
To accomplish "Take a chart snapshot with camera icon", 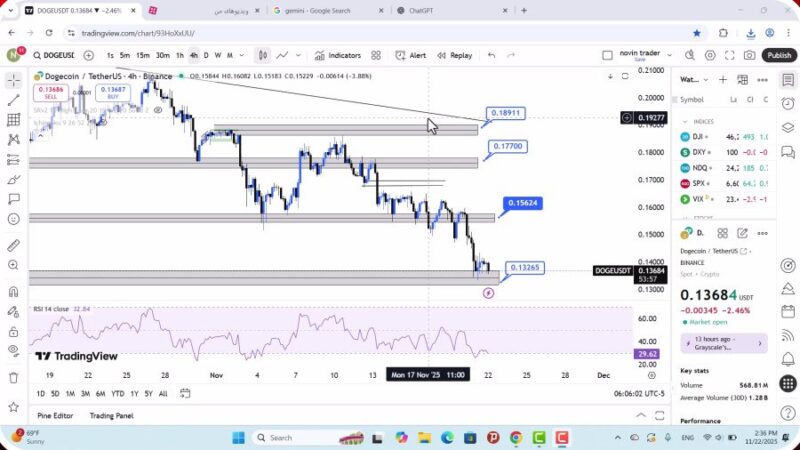I will (x=749, y=56).
